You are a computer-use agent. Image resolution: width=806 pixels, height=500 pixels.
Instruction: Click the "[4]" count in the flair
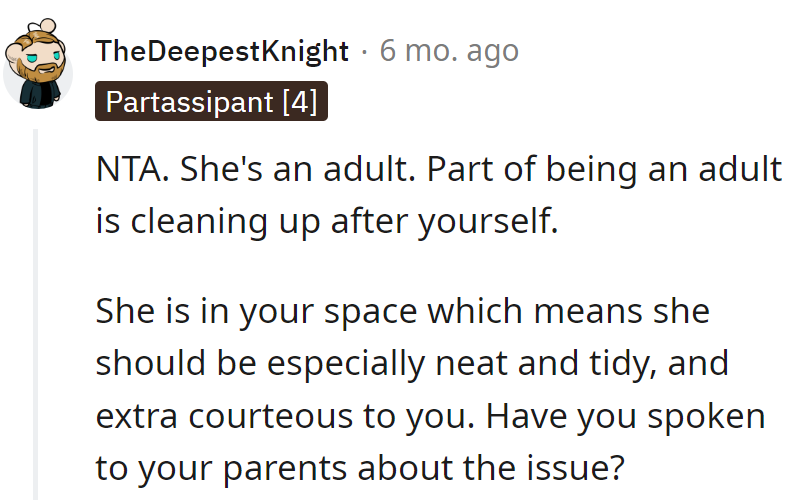[x=299, y=101]
